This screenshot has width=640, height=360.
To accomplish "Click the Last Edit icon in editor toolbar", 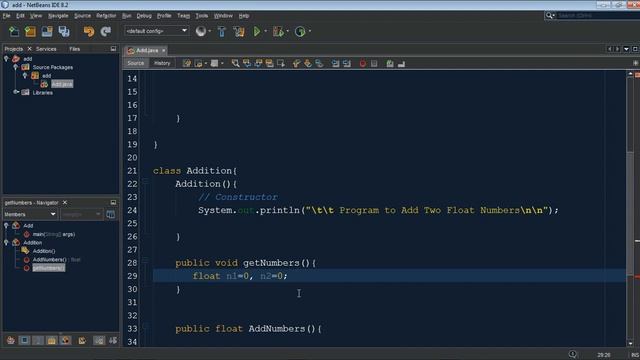I will click(187, 63).
